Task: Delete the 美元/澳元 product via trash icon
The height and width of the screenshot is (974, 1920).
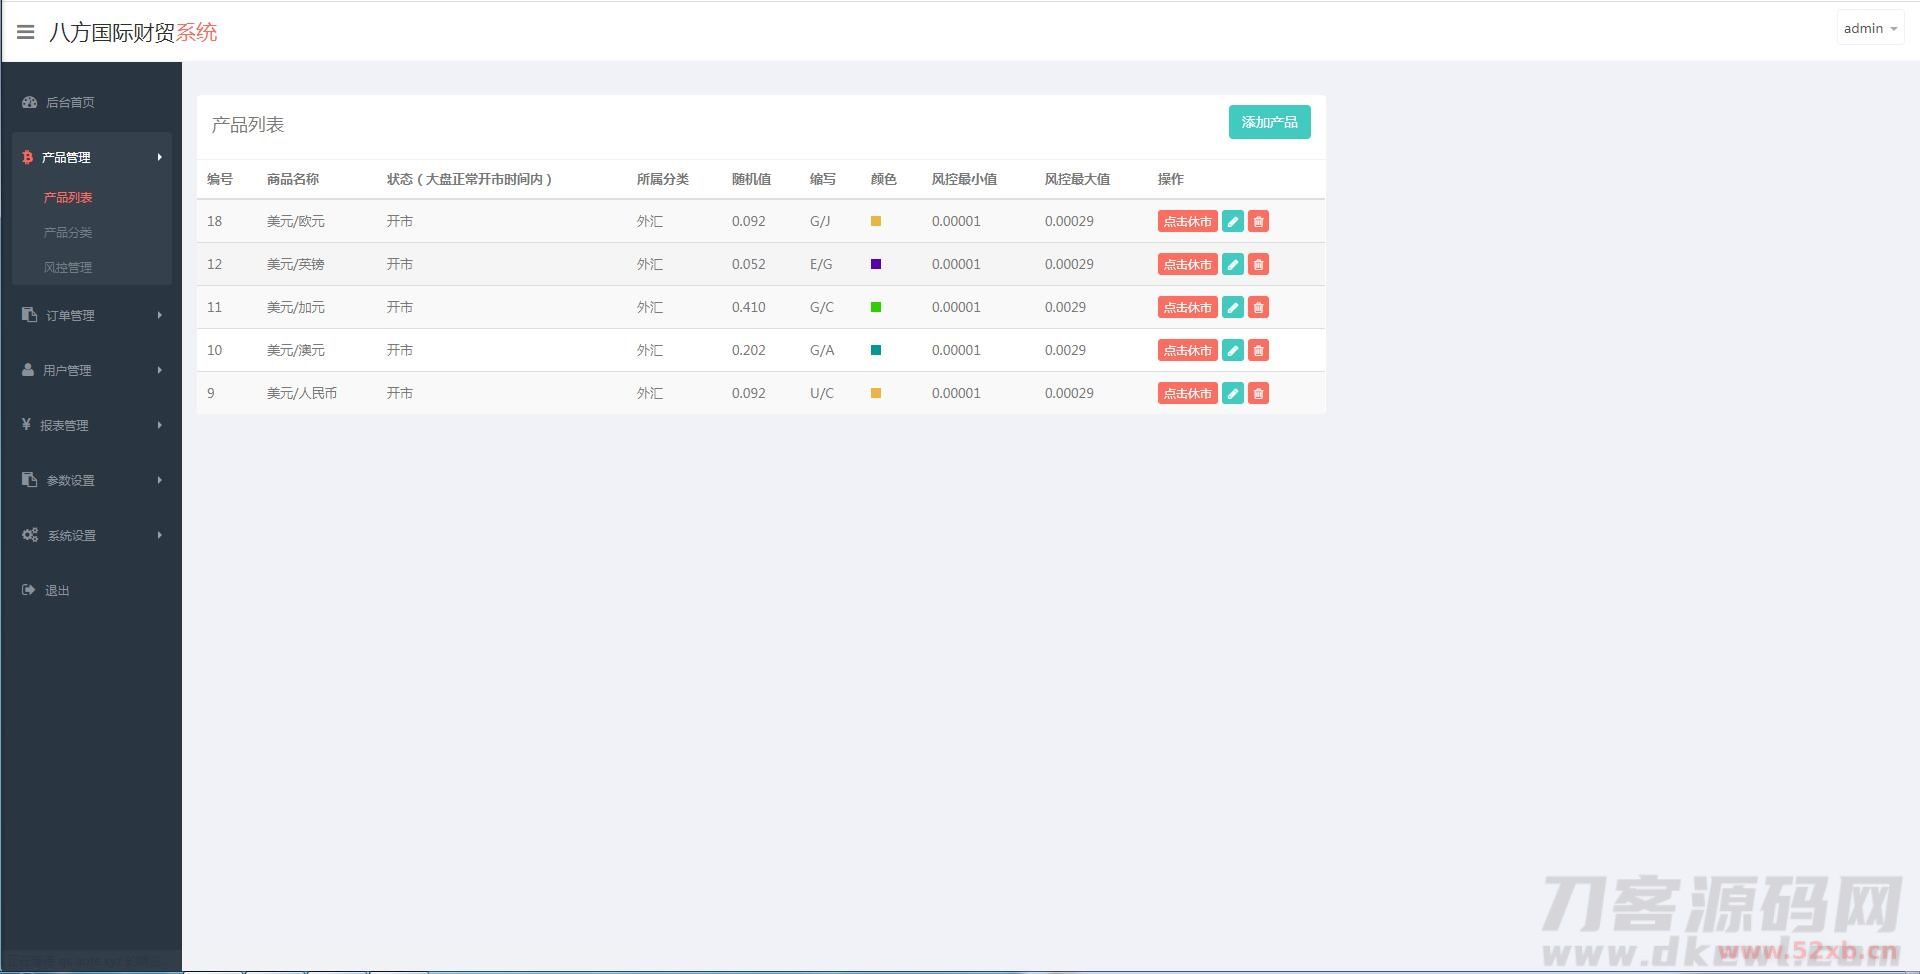Action: click(1258, 351)
